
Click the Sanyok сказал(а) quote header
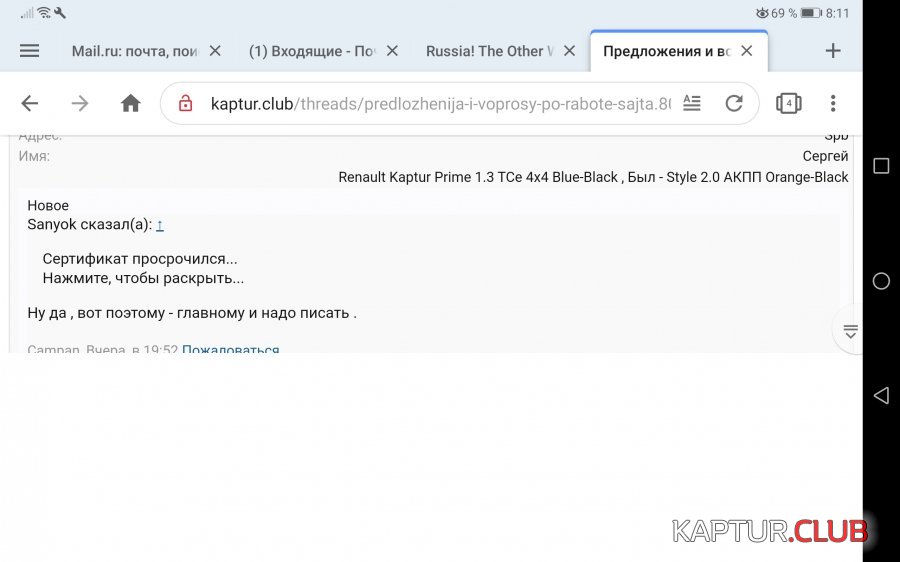coord(90,224)
